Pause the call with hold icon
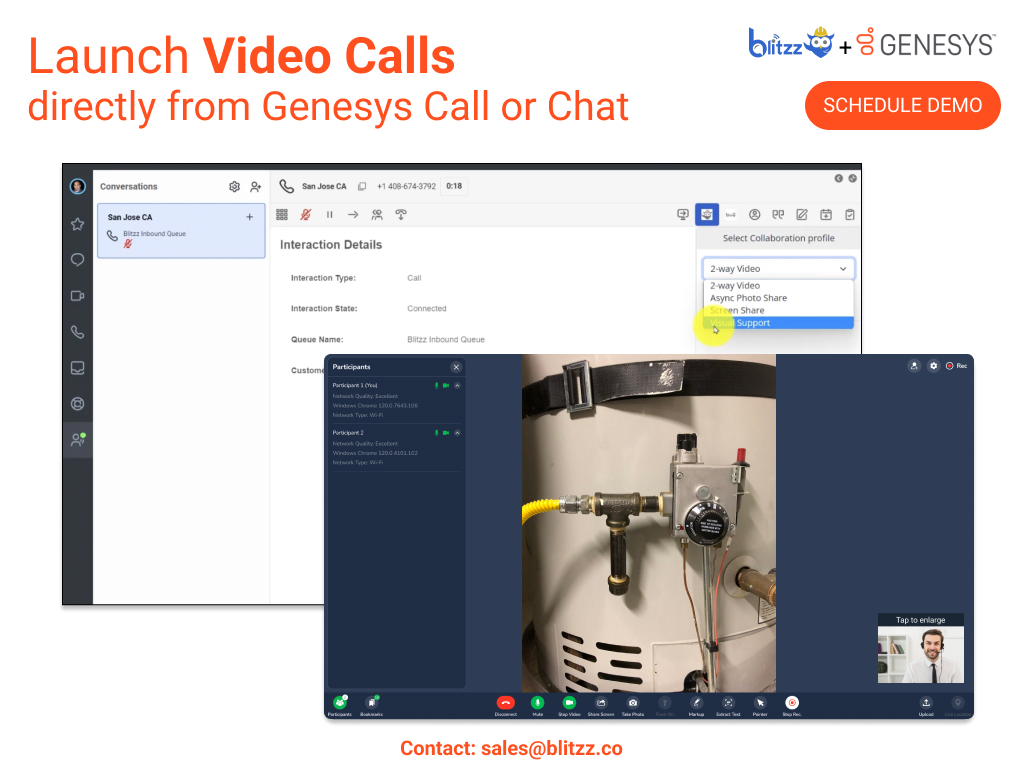This screenshot has width=1024, height=768. 330,215
